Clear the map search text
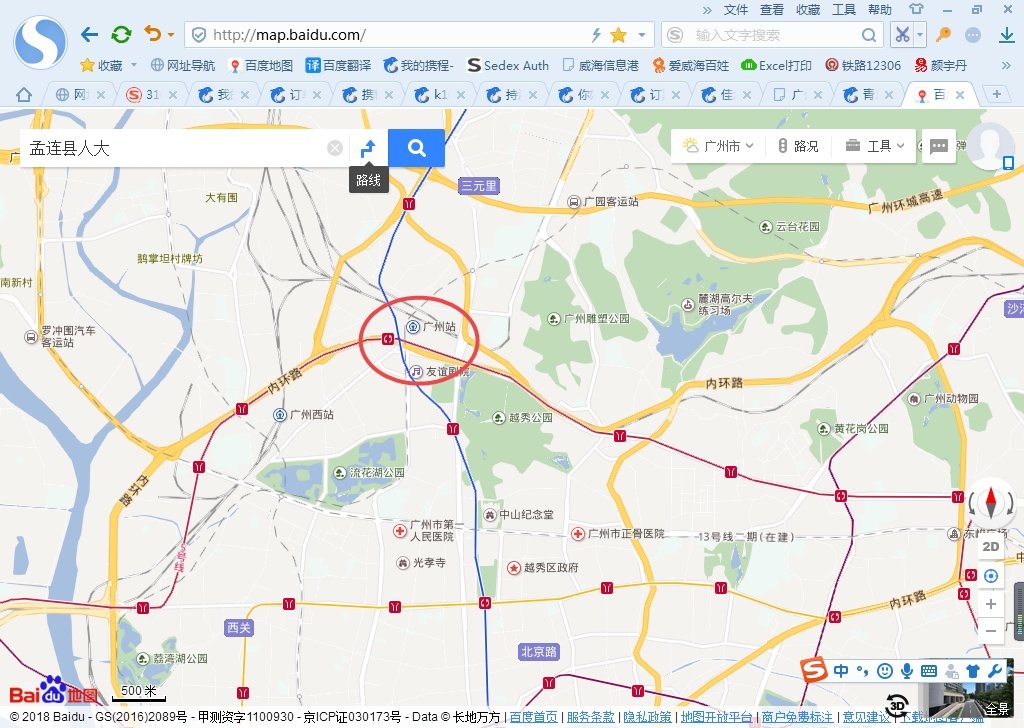 pyautogui.click(x=334, y=148)
